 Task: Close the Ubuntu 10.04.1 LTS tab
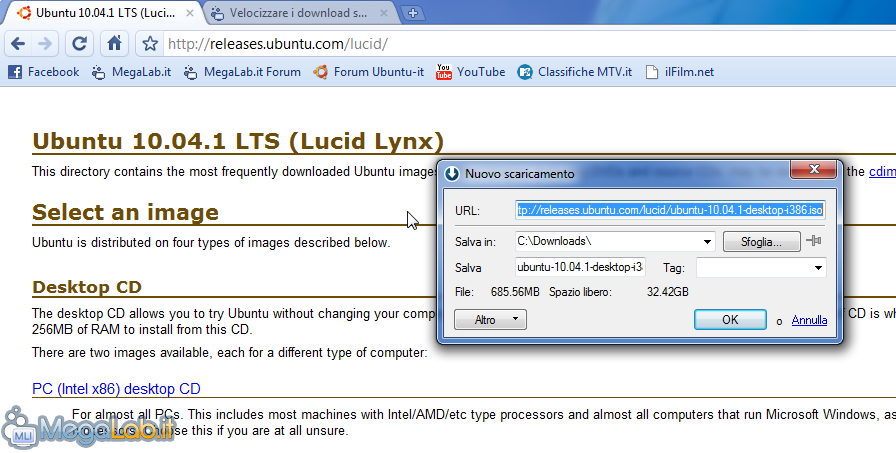click(190, 13)
